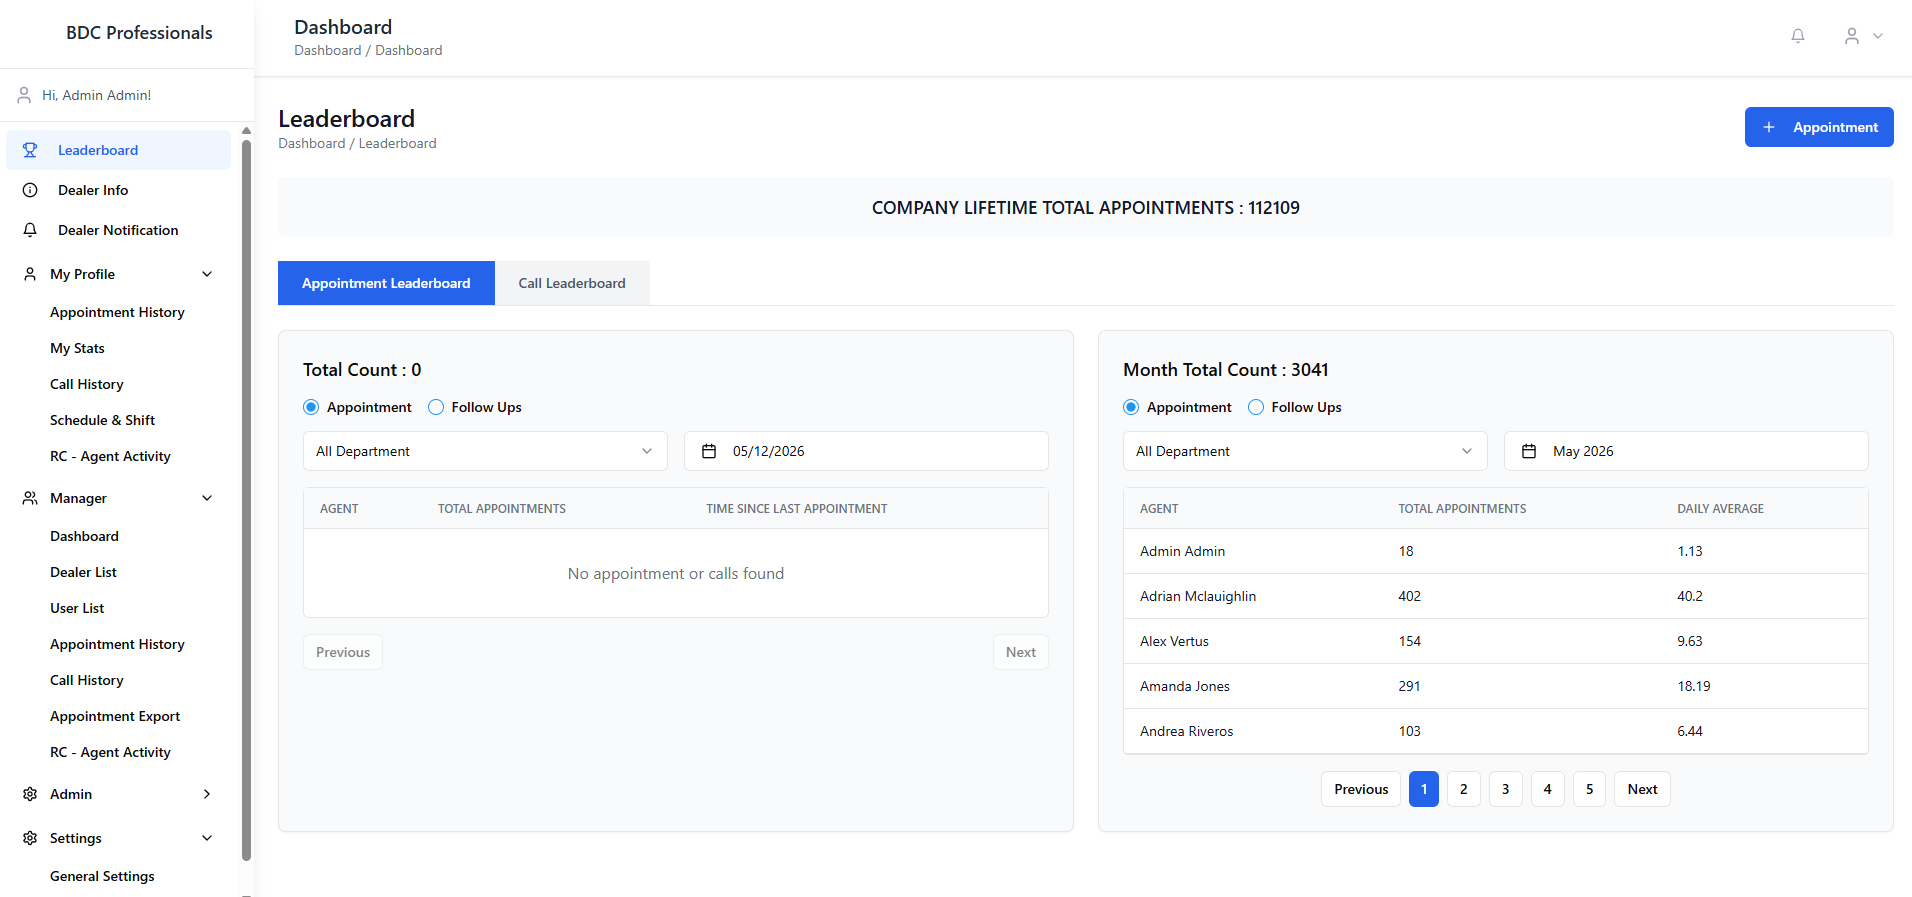Open User List under Manager
The image size is (1912, 897).
click(x=77, y=608)
